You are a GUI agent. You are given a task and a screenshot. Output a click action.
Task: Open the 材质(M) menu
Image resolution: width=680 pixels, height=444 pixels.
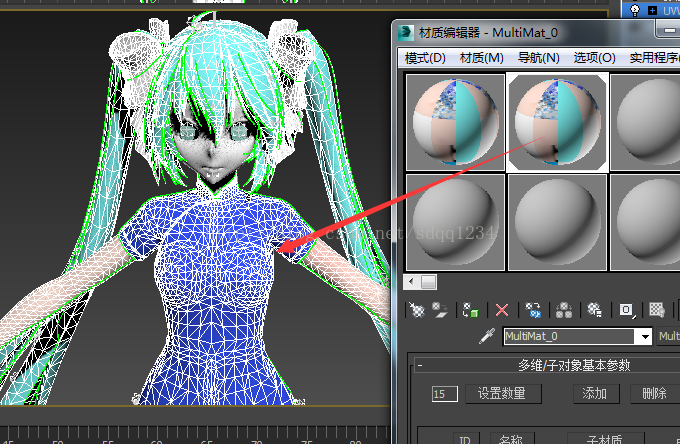[481, 57]
